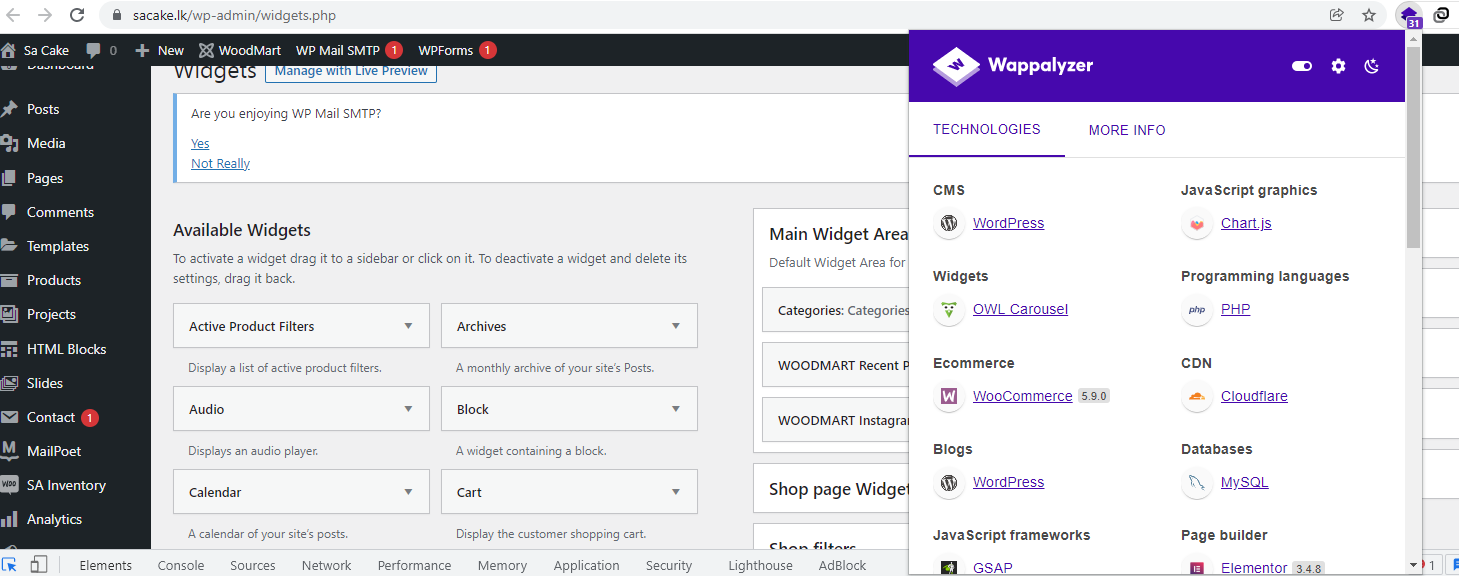Open the OWL Carousel link
The image size is (1459, 576).
point(1020,309)
